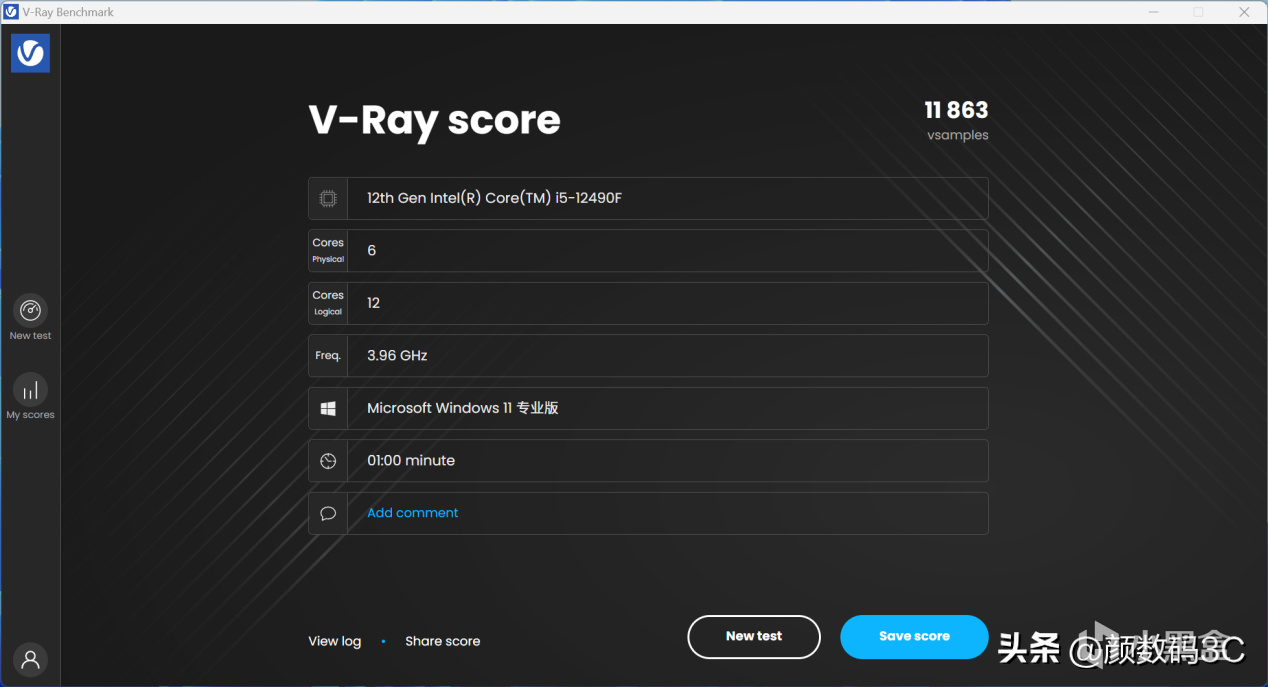Open the user account profile icon
The height and width of the screenshot is (687, 1268).
[30, 660]
